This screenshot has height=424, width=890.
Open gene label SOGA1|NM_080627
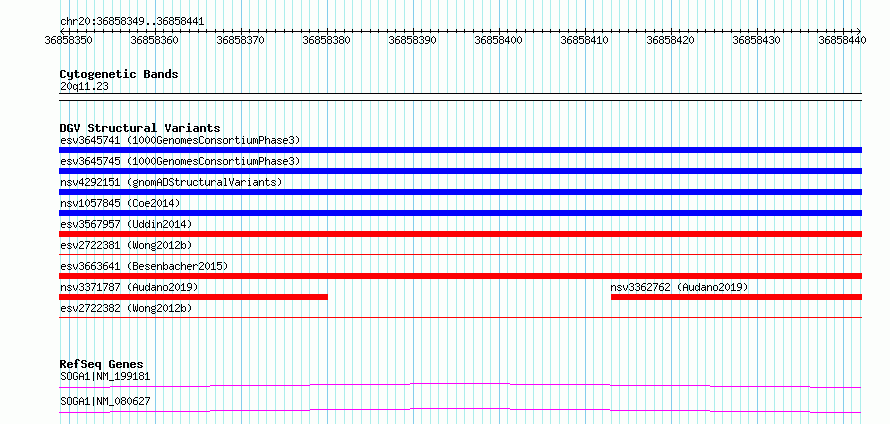tap(105, 401)
